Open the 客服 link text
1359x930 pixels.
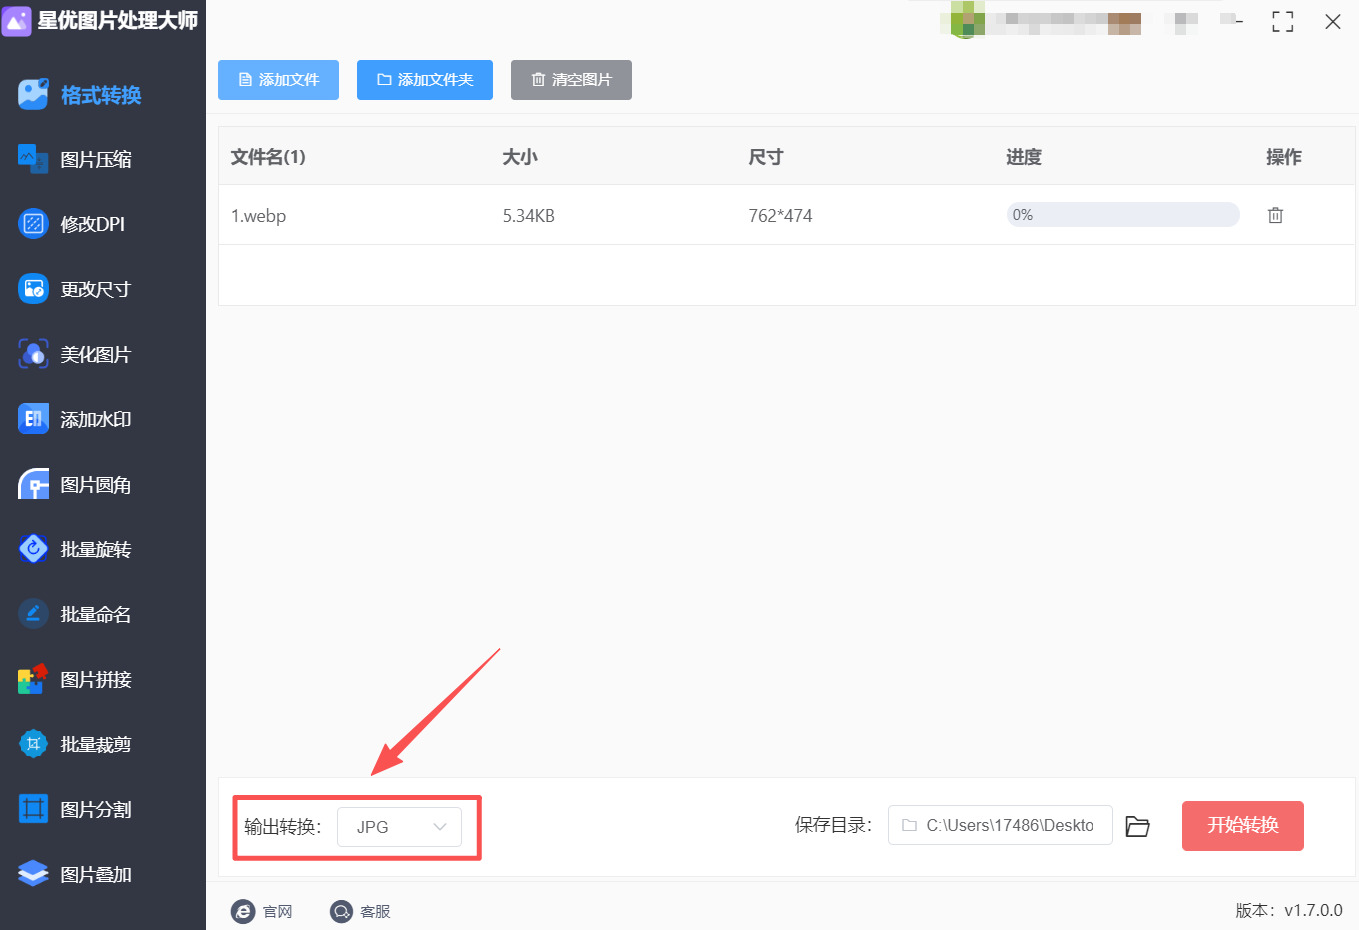coord(375,912)
